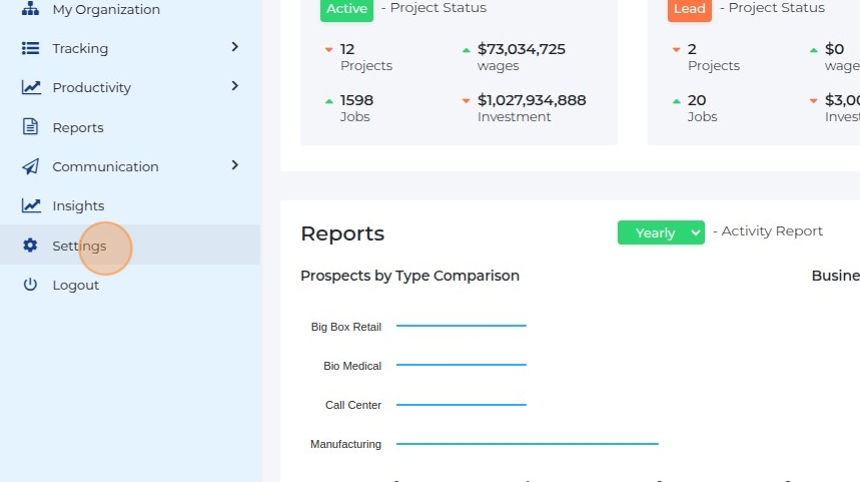The height and width of the screenshot is (482, 860).
Task: Expand the Communication submenu chevron
Action: coord(234,165)
